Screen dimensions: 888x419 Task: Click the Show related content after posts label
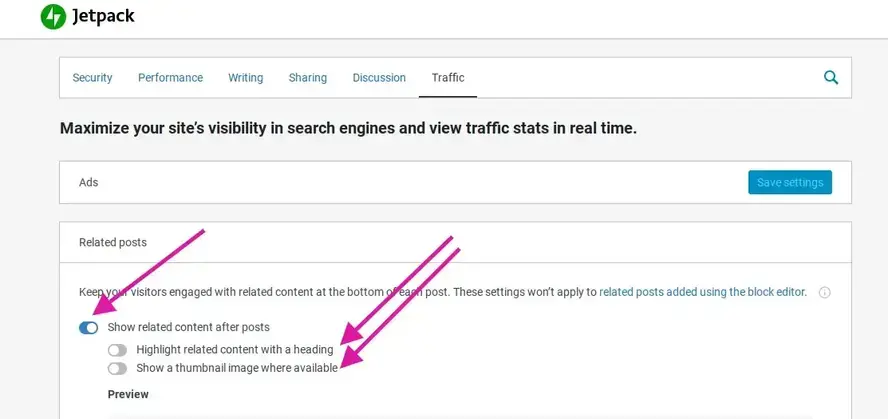tap(188, 327)
